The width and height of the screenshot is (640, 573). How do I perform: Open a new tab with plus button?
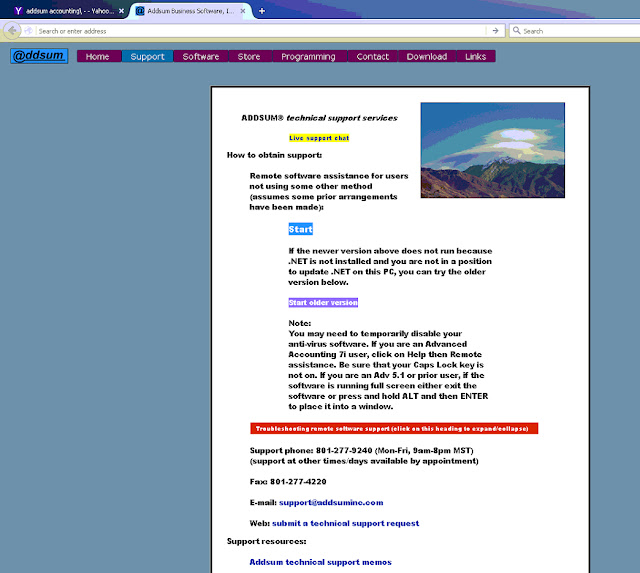pyautogui.click(x=262, y=11)
